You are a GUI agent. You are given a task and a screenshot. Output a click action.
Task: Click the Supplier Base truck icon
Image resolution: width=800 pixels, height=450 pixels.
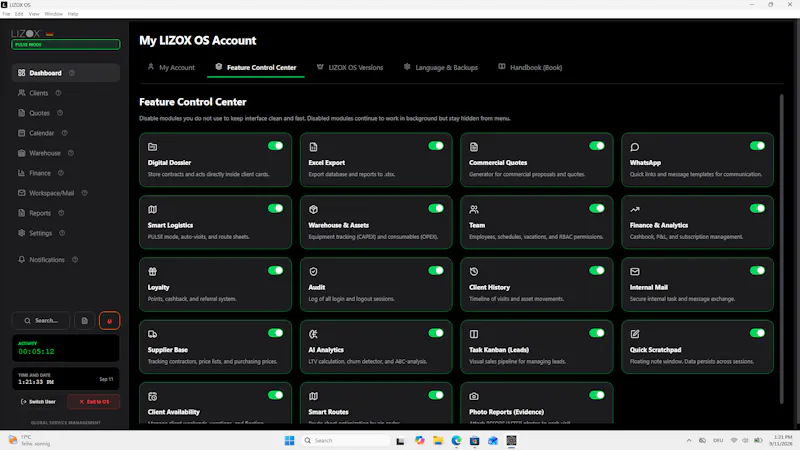(x=153, y=334)
